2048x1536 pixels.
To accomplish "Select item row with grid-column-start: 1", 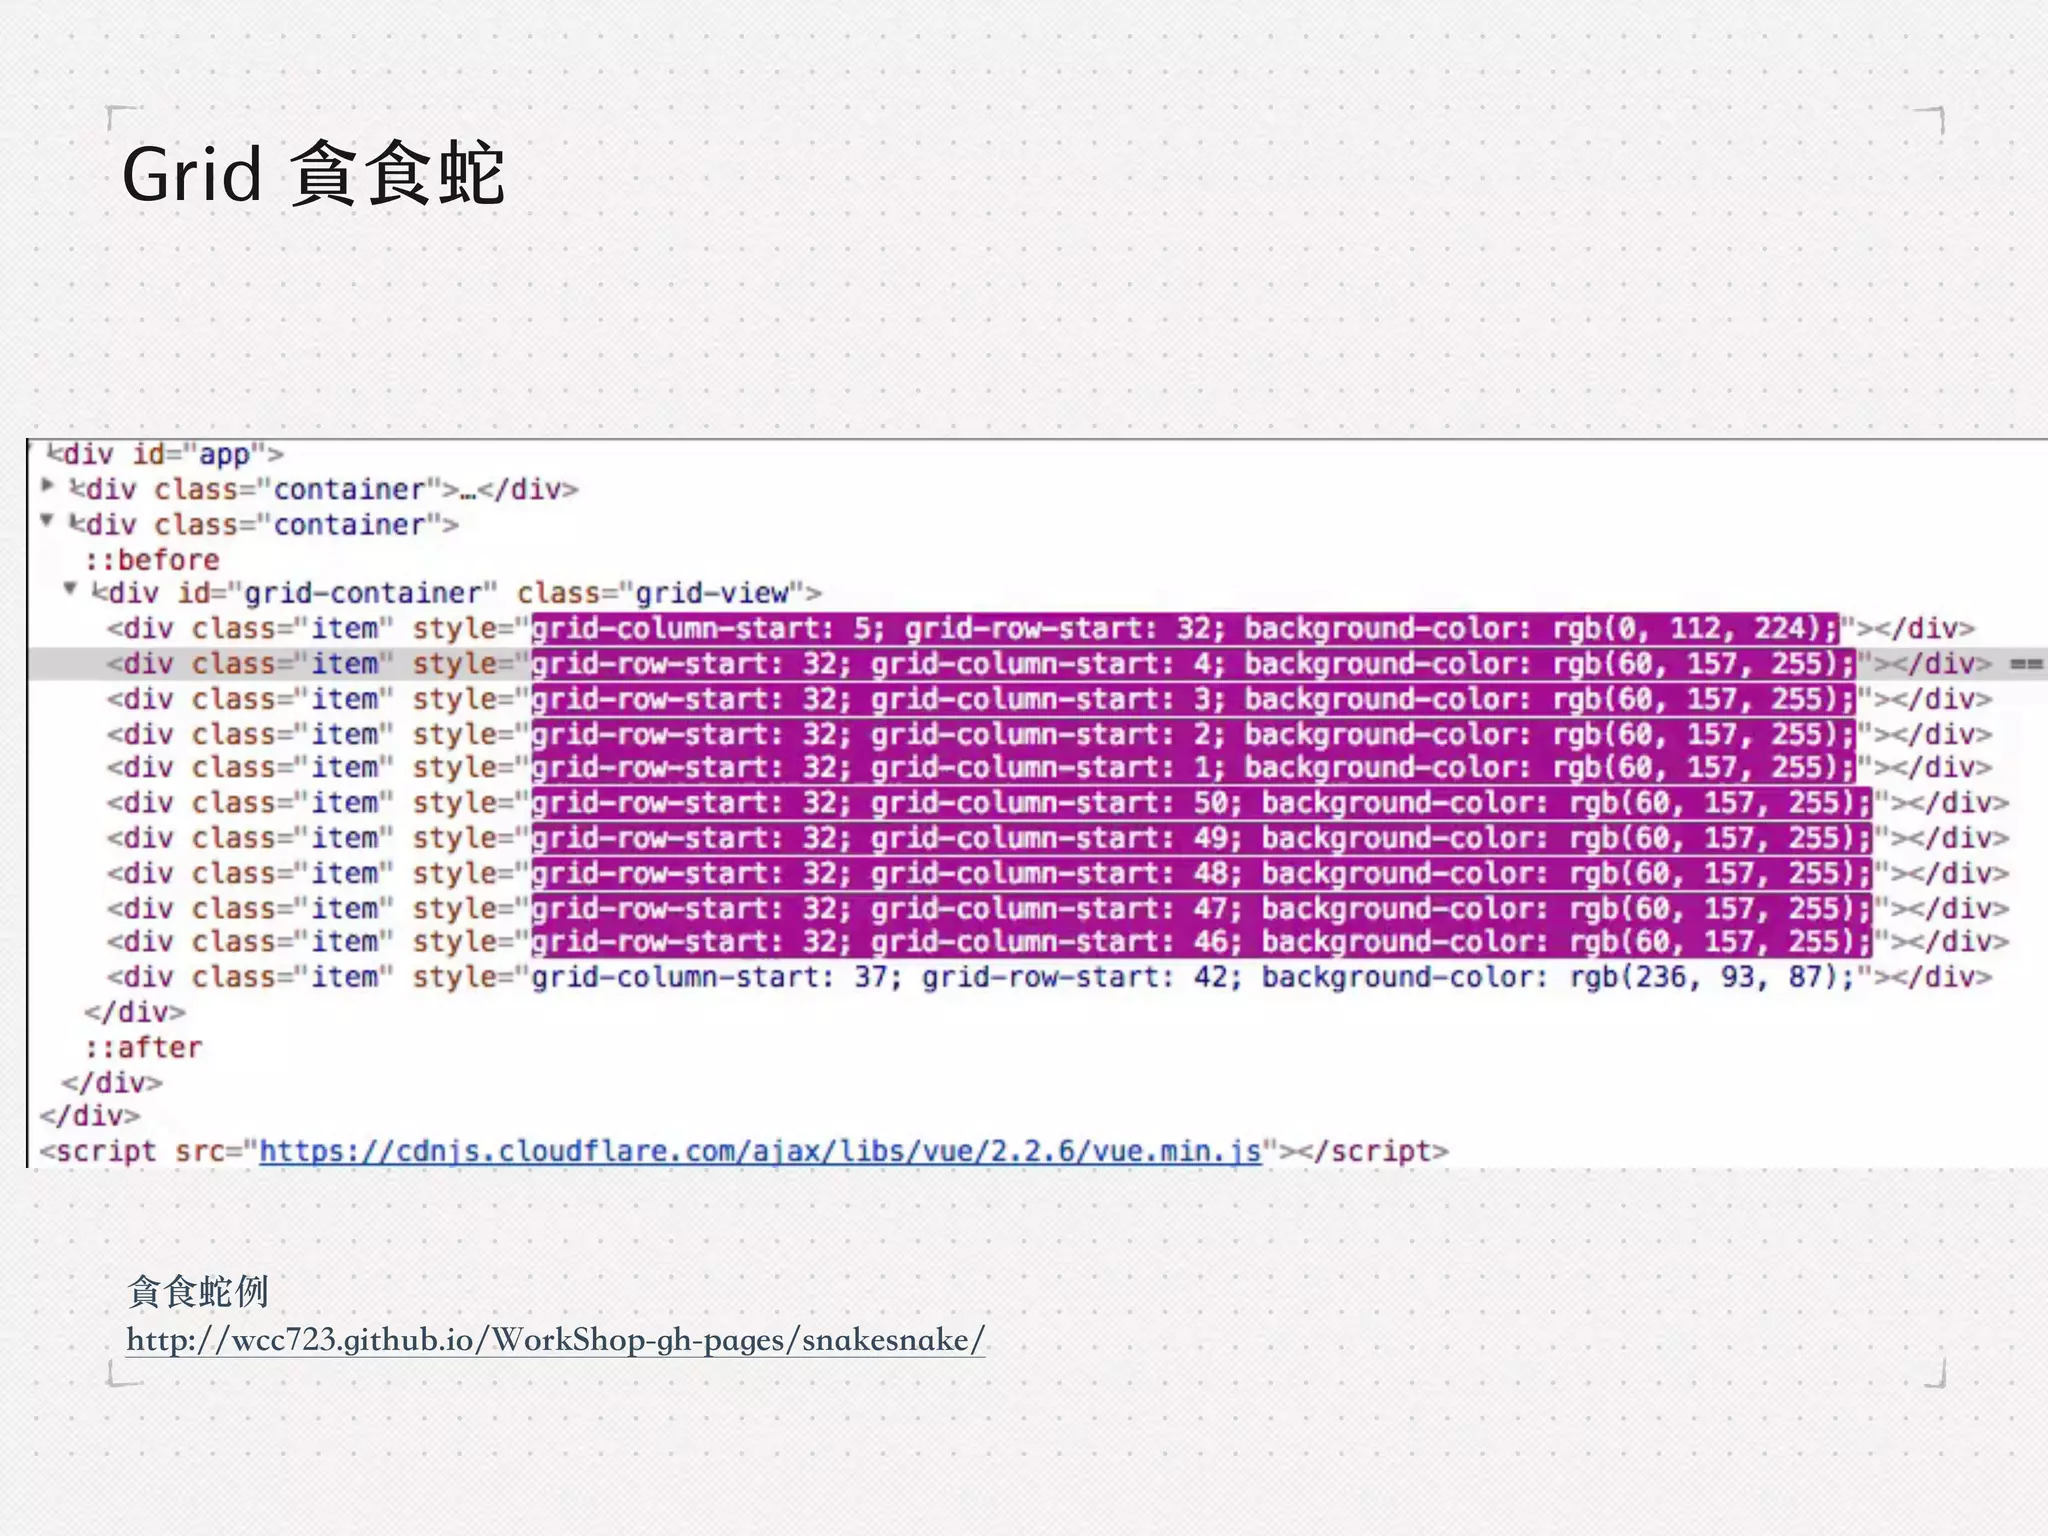I will 1050,768.
